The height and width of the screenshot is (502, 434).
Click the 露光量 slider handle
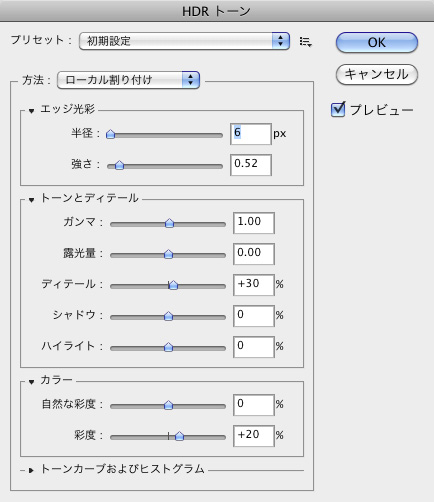(168, 254)
